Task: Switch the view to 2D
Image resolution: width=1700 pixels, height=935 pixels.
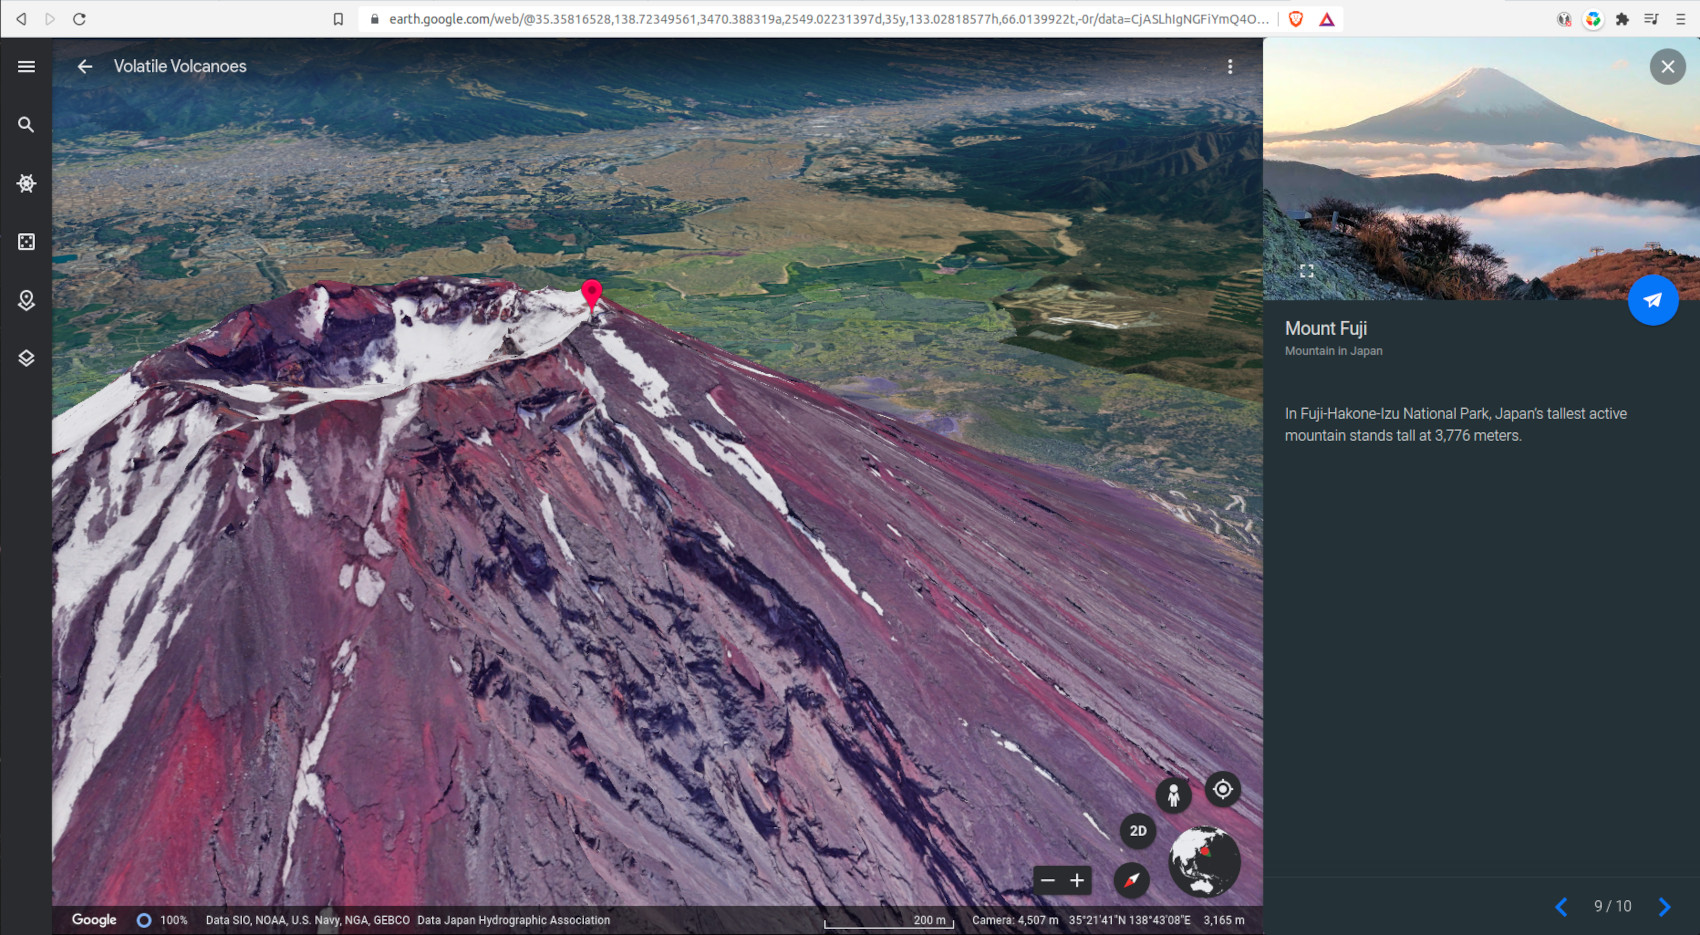Action: tap(1136, 830)
